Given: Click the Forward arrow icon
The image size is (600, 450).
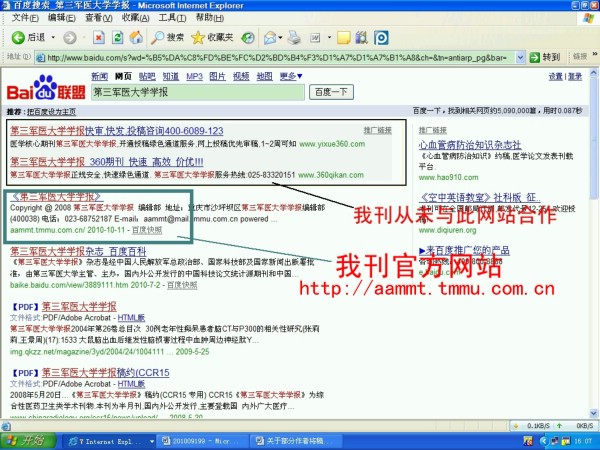Looking at the screenshot, I should [70, 38].
